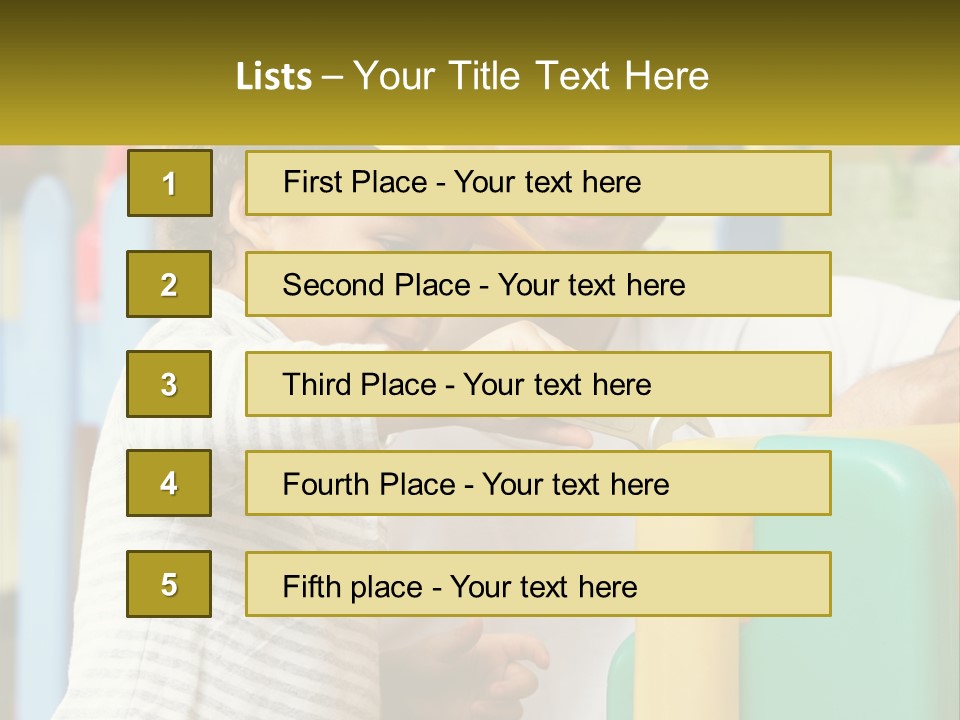
Task: Select the Fourth Place text box
Action: pyautogui.click(x=538, y=483)
